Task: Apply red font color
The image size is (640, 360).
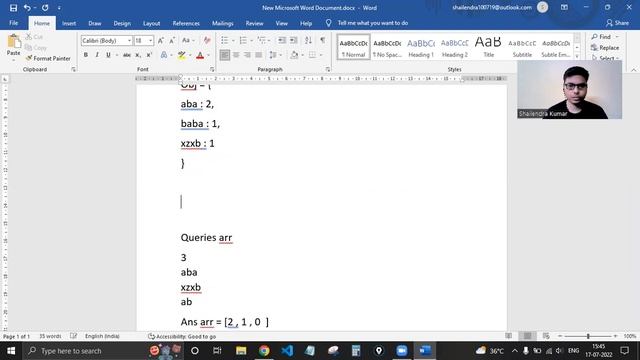Action: pos(200,55)
